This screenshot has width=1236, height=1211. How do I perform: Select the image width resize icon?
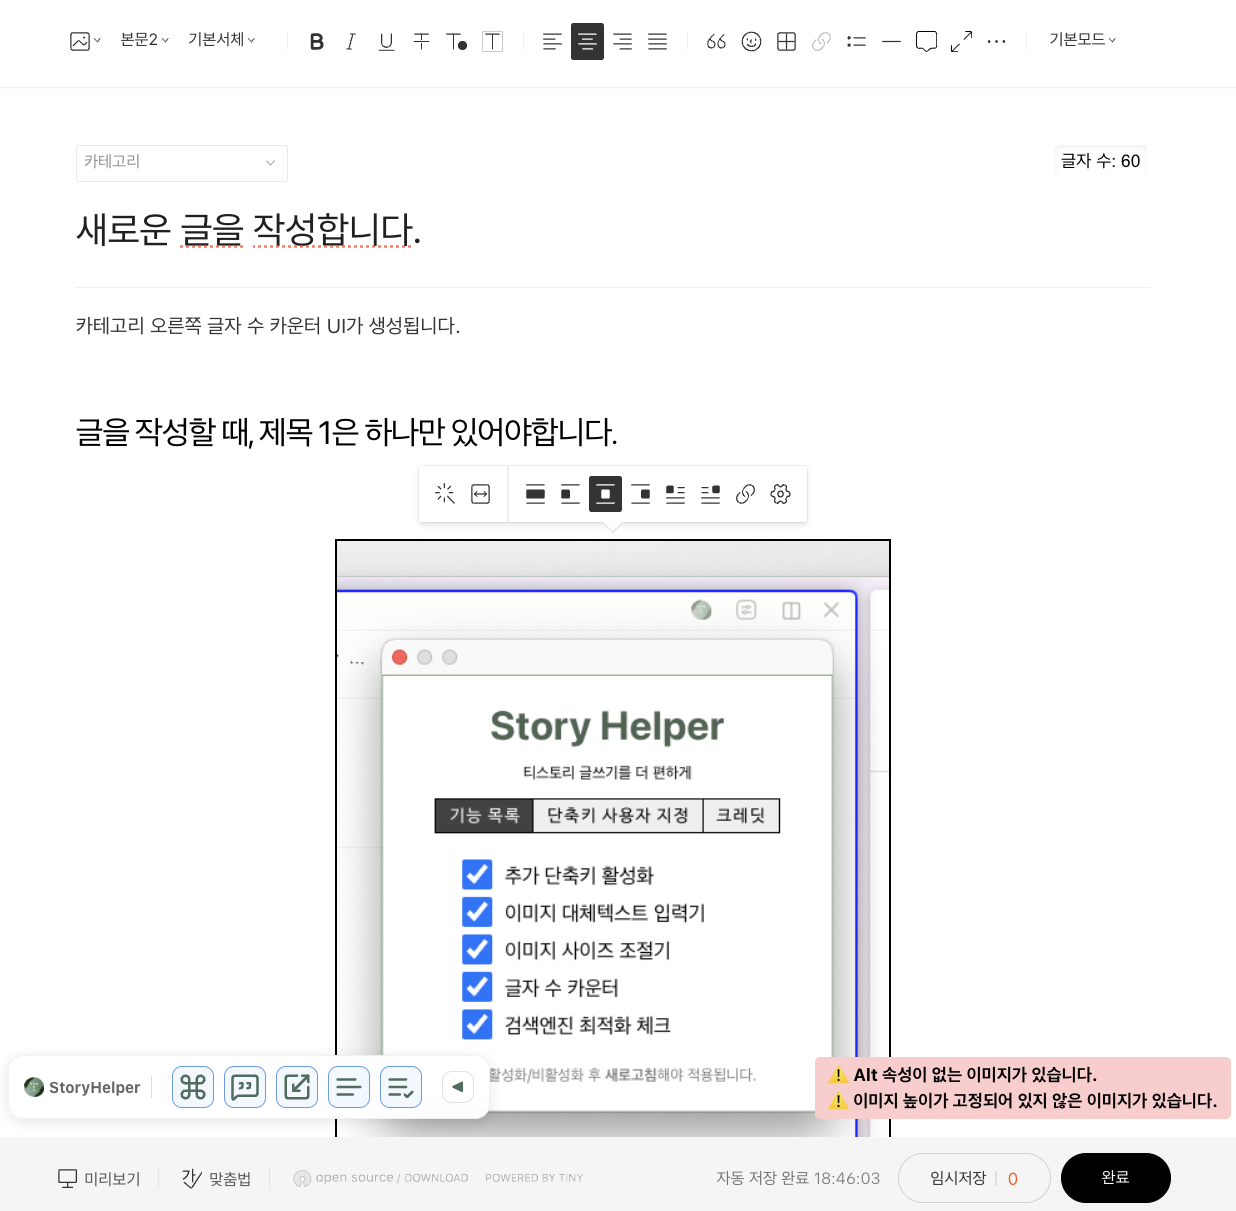pos(481,493)
